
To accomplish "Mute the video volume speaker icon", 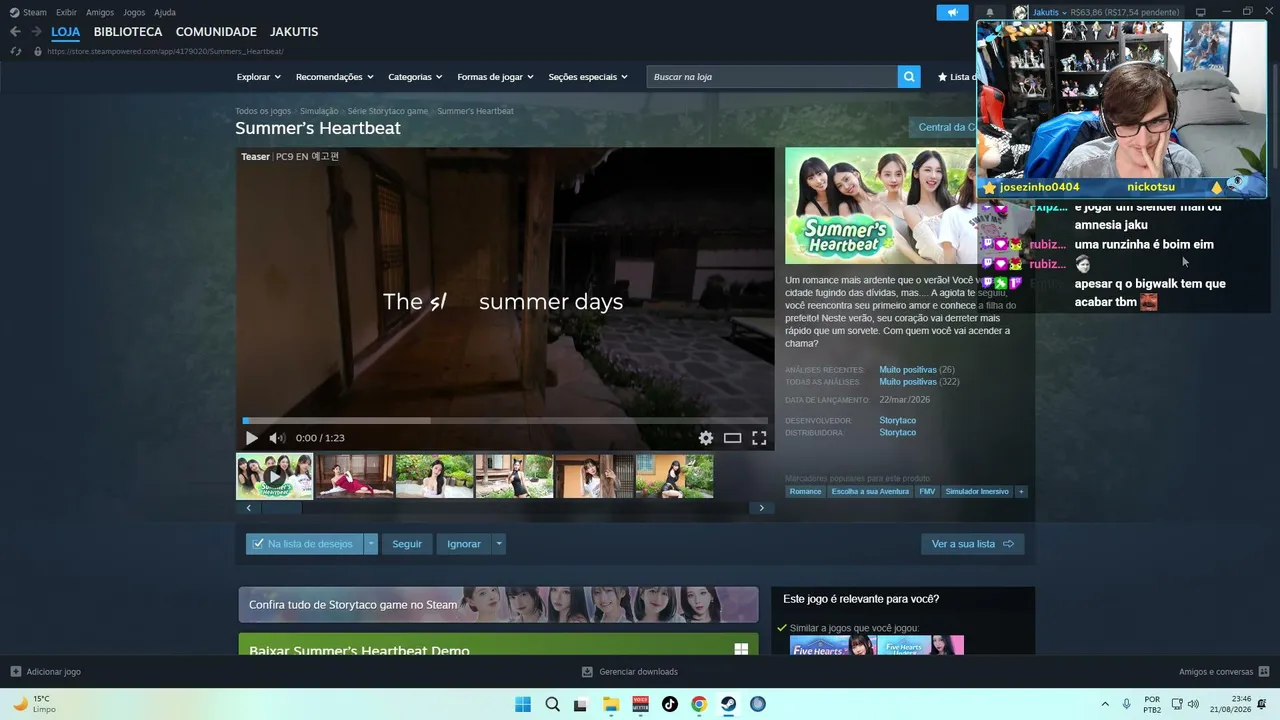I will pos(277,438).
